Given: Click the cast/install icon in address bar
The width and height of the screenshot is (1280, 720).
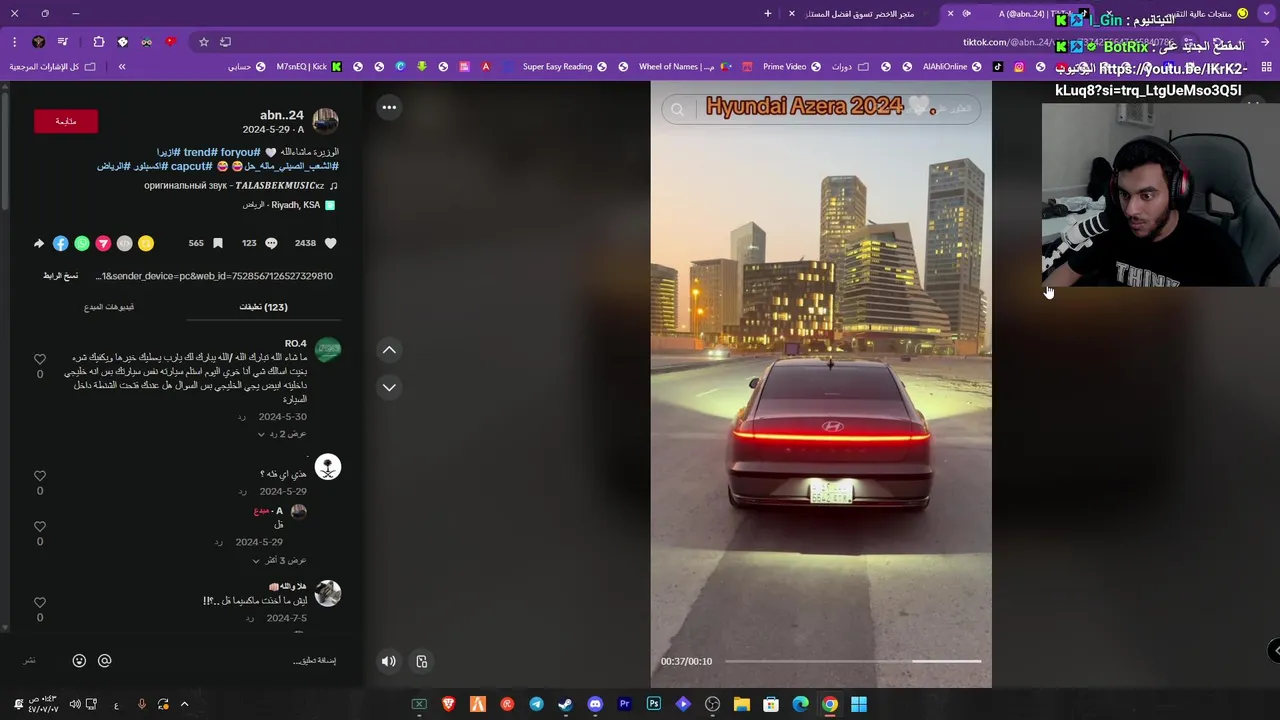Looking at the screenshot, I should (226, 42).
